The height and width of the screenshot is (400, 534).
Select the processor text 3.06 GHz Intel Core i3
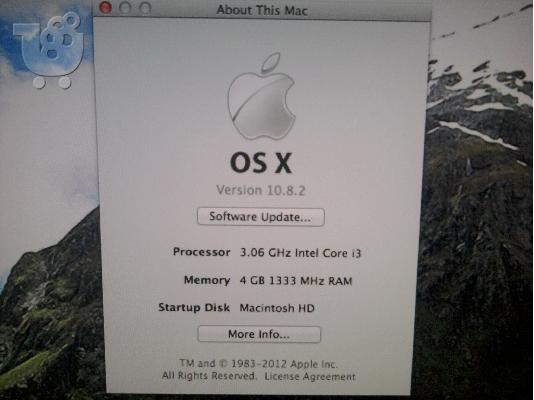(300, 253)
